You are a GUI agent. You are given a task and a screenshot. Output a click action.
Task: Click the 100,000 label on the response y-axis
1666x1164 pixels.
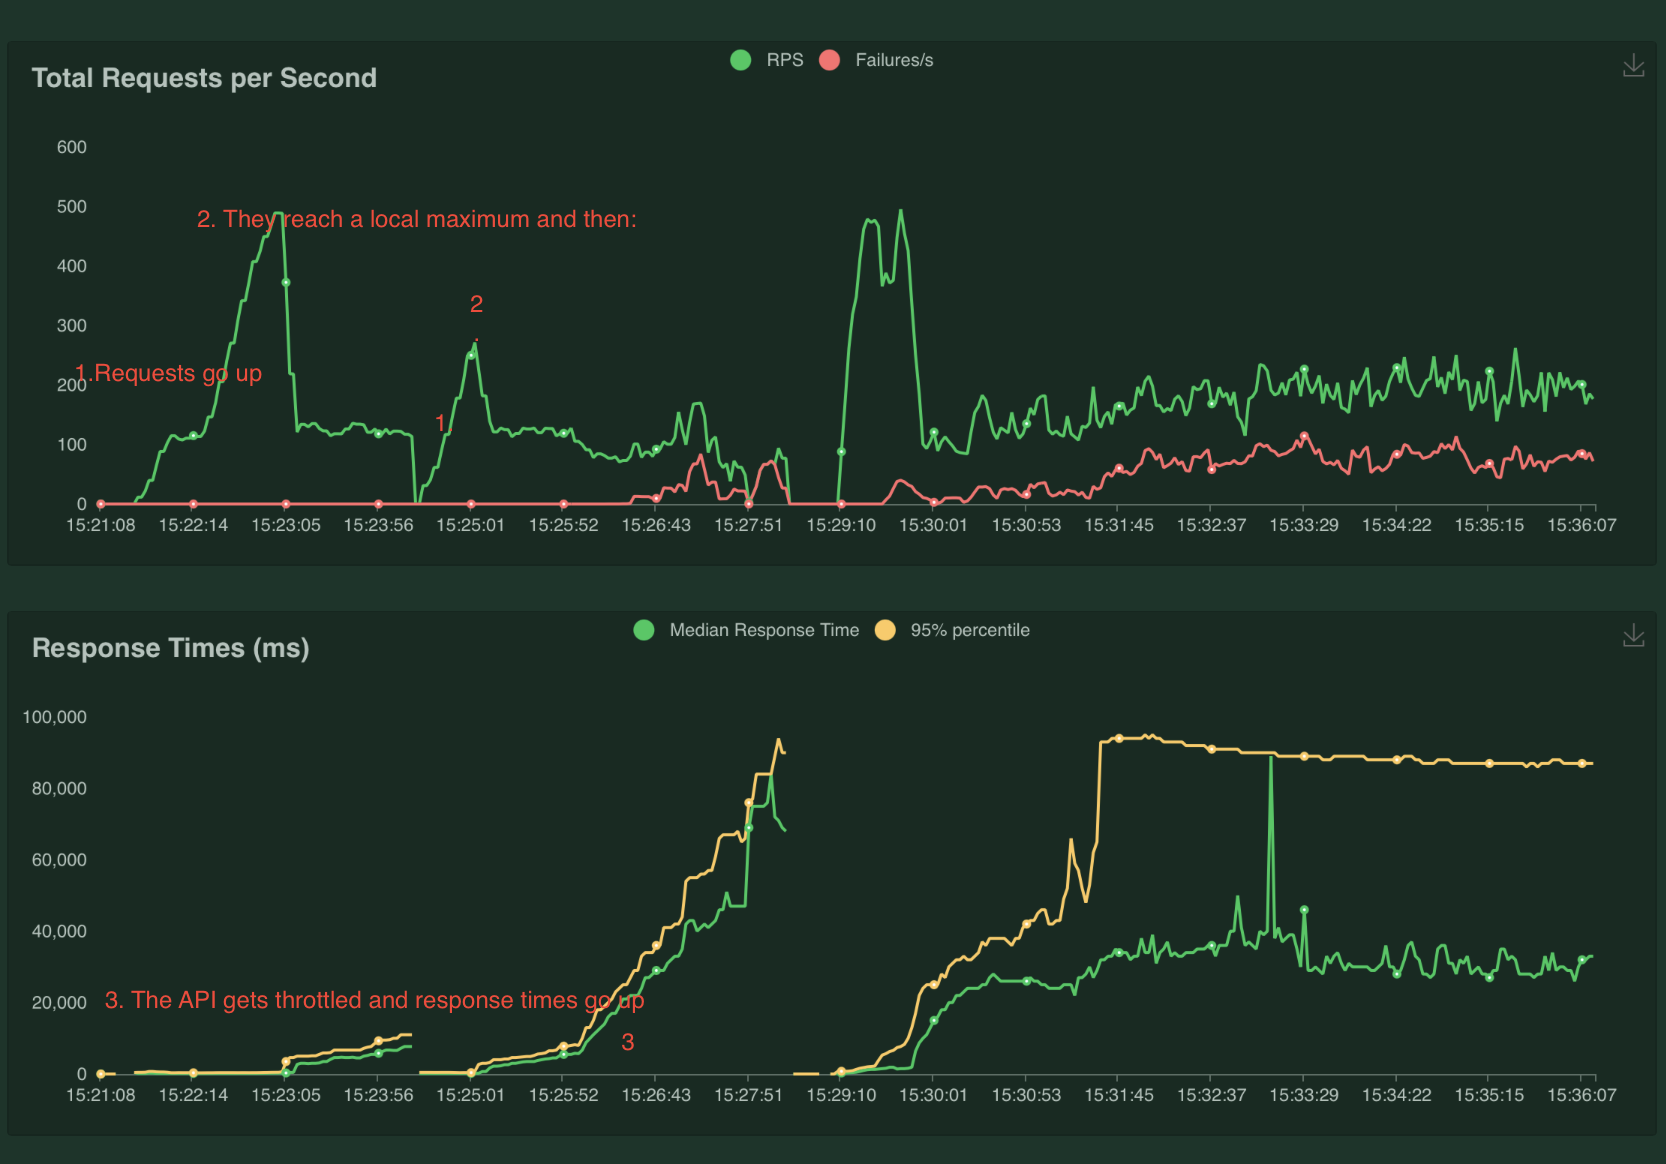[x=55, y=717]
